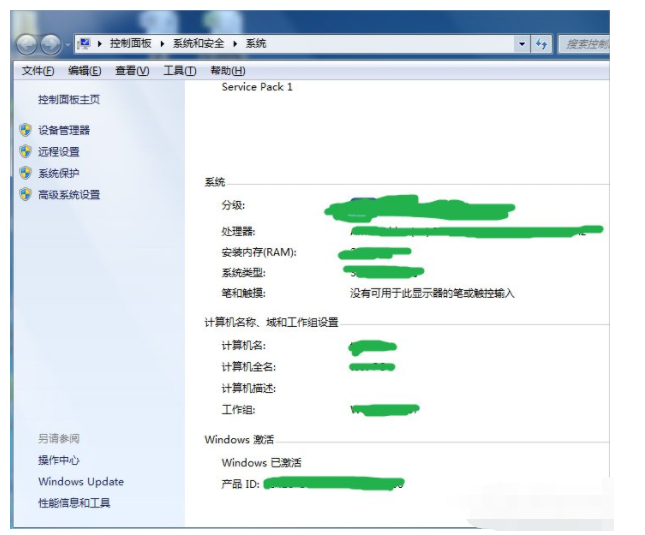The height and width of the screenshot is (535, 645).
Task: Open 操作中心 link
Action: tap(59, 460)
